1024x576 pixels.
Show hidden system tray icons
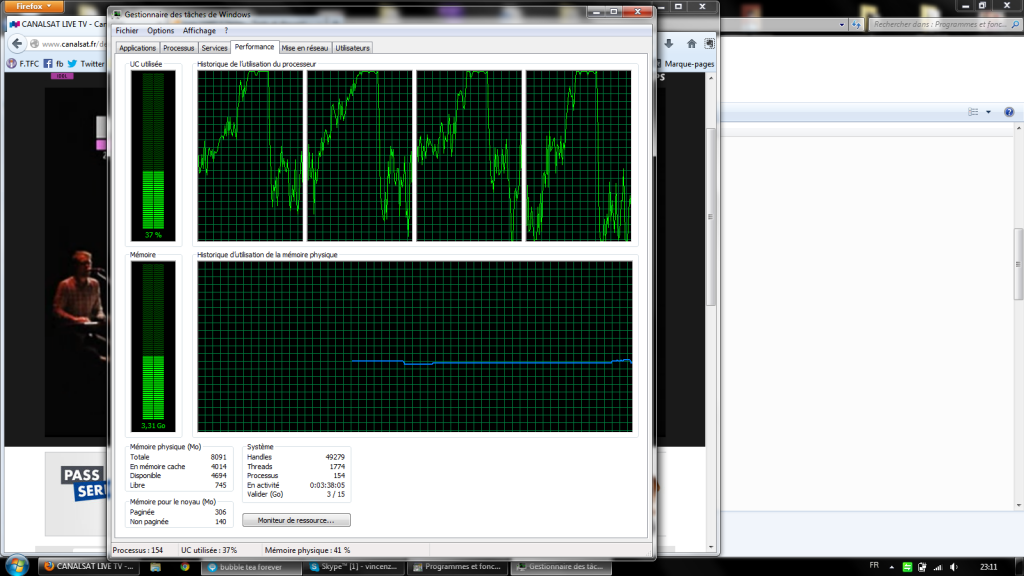pyautogui.click(x=892, y=566)
